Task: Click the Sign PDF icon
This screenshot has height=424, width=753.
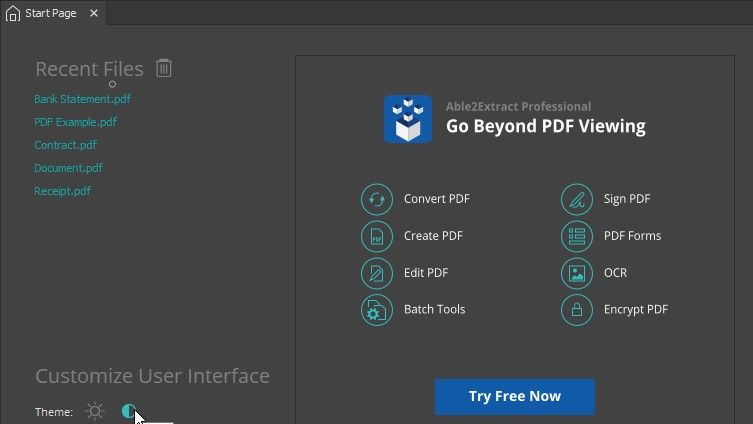Action: pos(576,199)
